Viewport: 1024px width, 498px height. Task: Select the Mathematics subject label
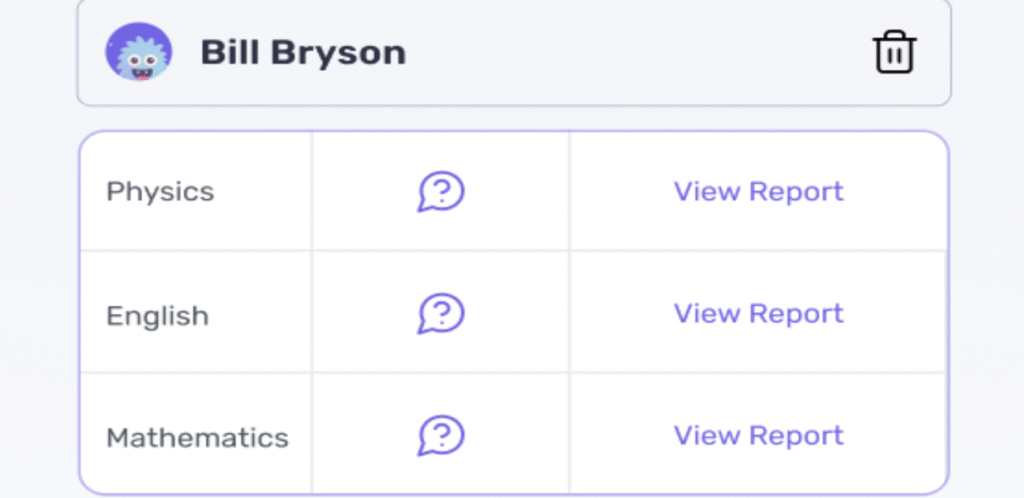(197, 438)
